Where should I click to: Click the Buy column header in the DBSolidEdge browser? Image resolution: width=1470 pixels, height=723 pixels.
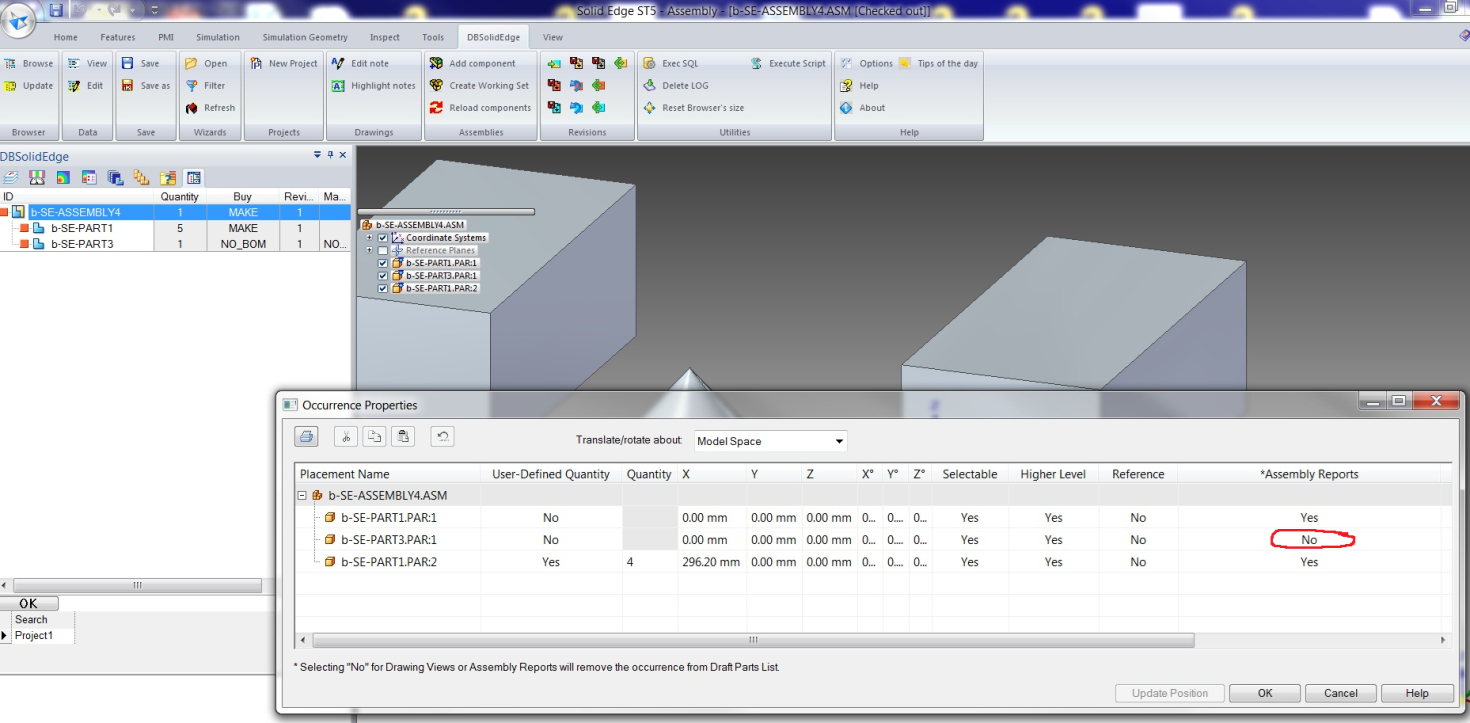[243, 197]
